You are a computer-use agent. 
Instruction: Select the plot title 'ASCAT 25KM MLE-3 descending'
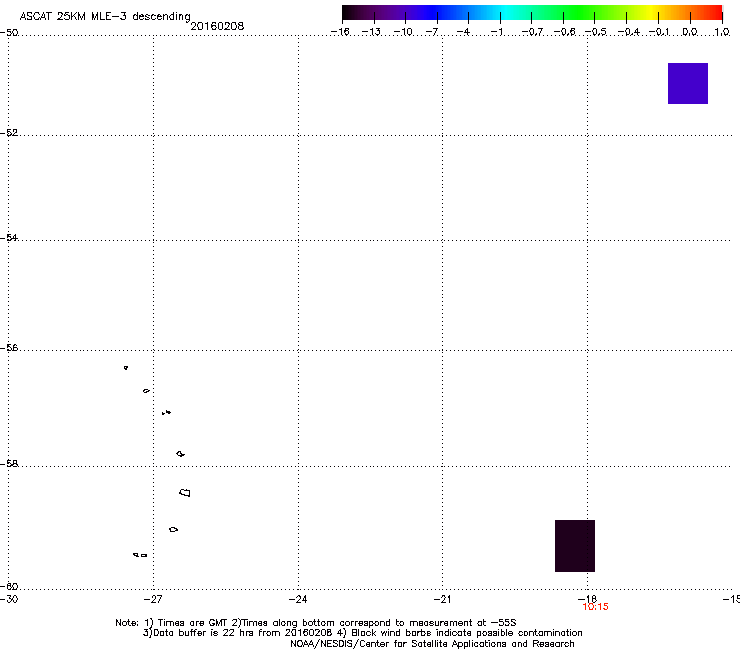coord(105,16)
